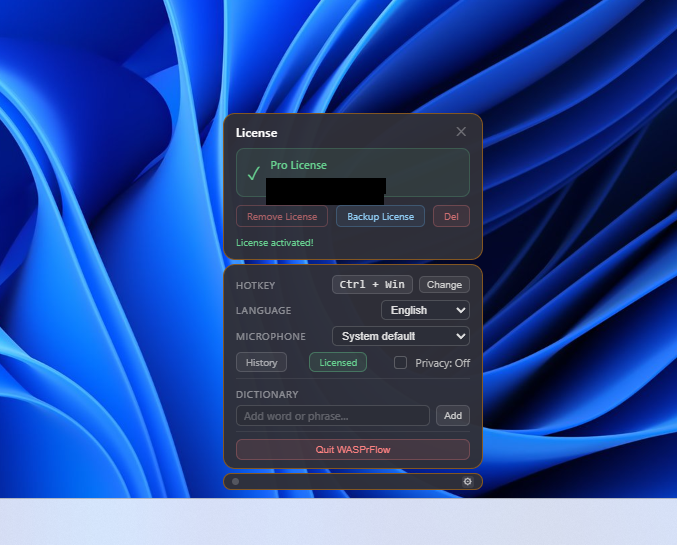
Task: Toggle the Privacy checkbox
Action: (x=400, y=362)
